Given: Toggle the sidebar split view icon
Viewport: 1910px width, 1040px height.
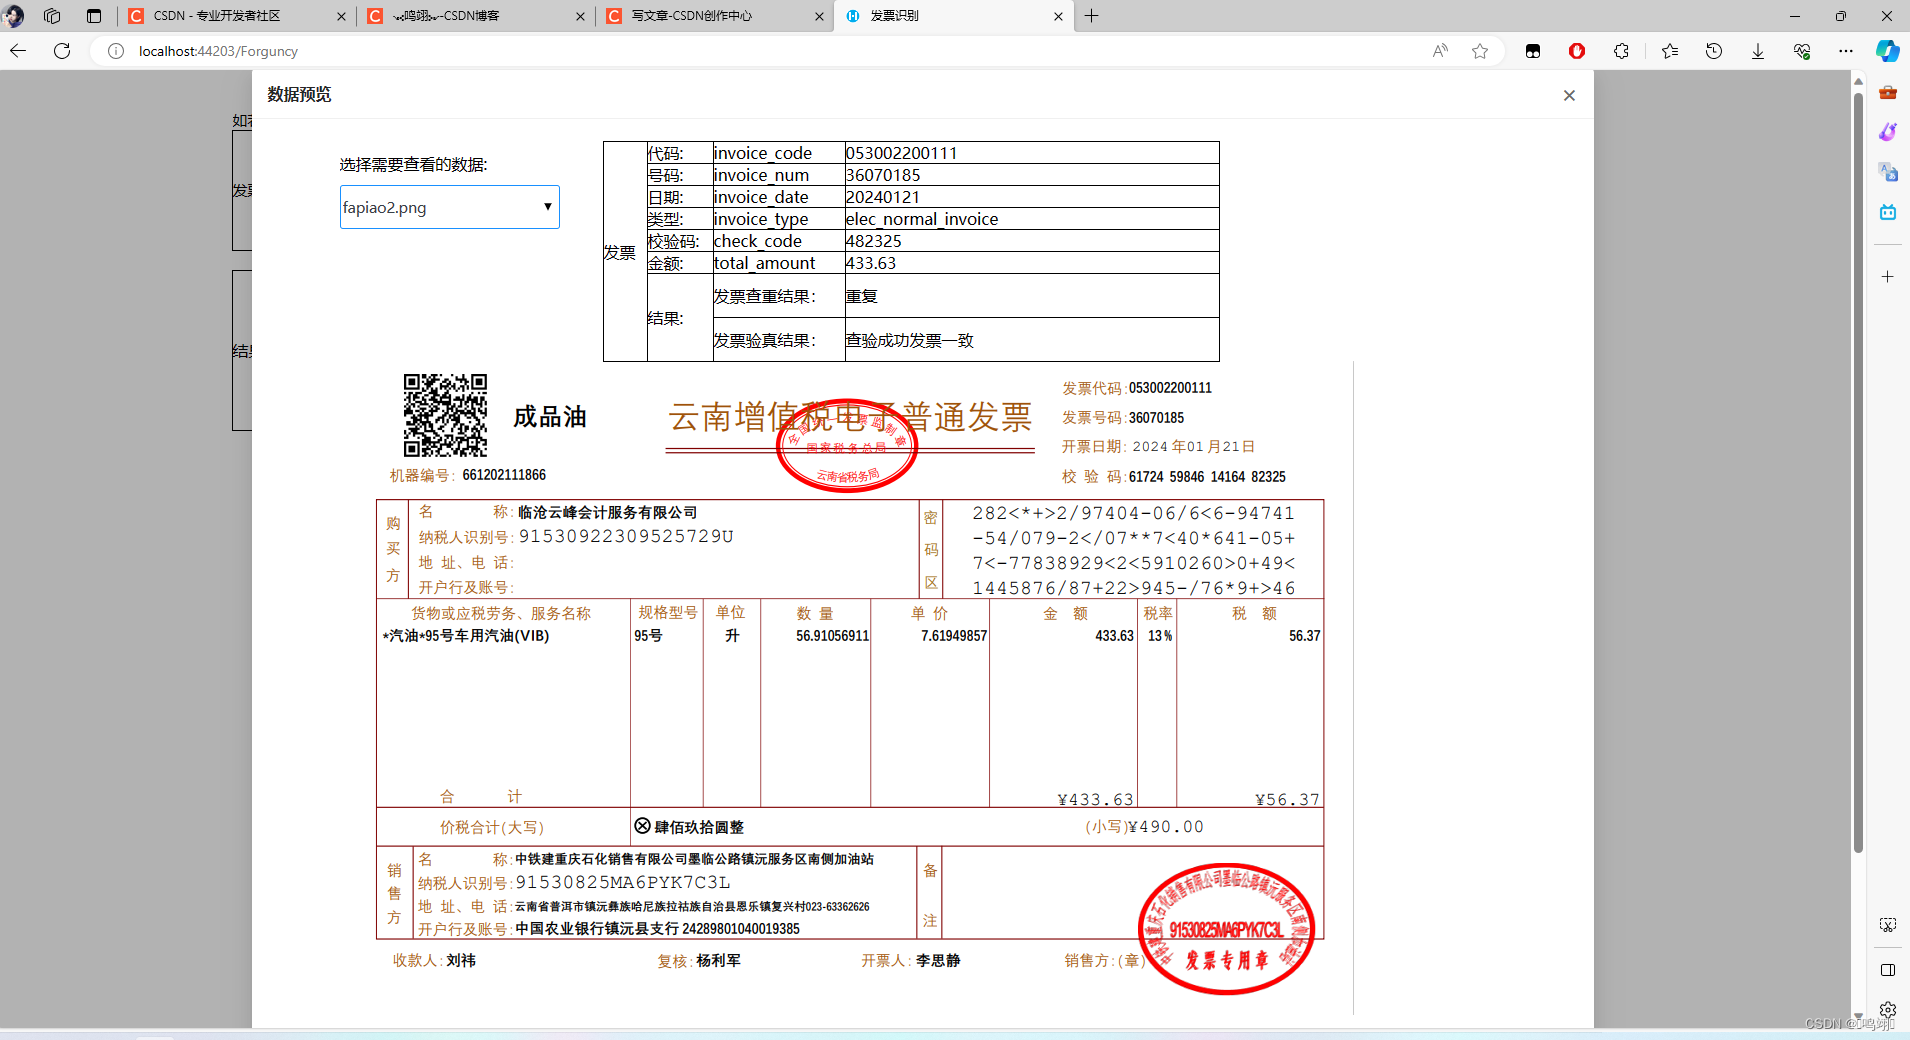Looking at the screenshot, I should 1888,970.
